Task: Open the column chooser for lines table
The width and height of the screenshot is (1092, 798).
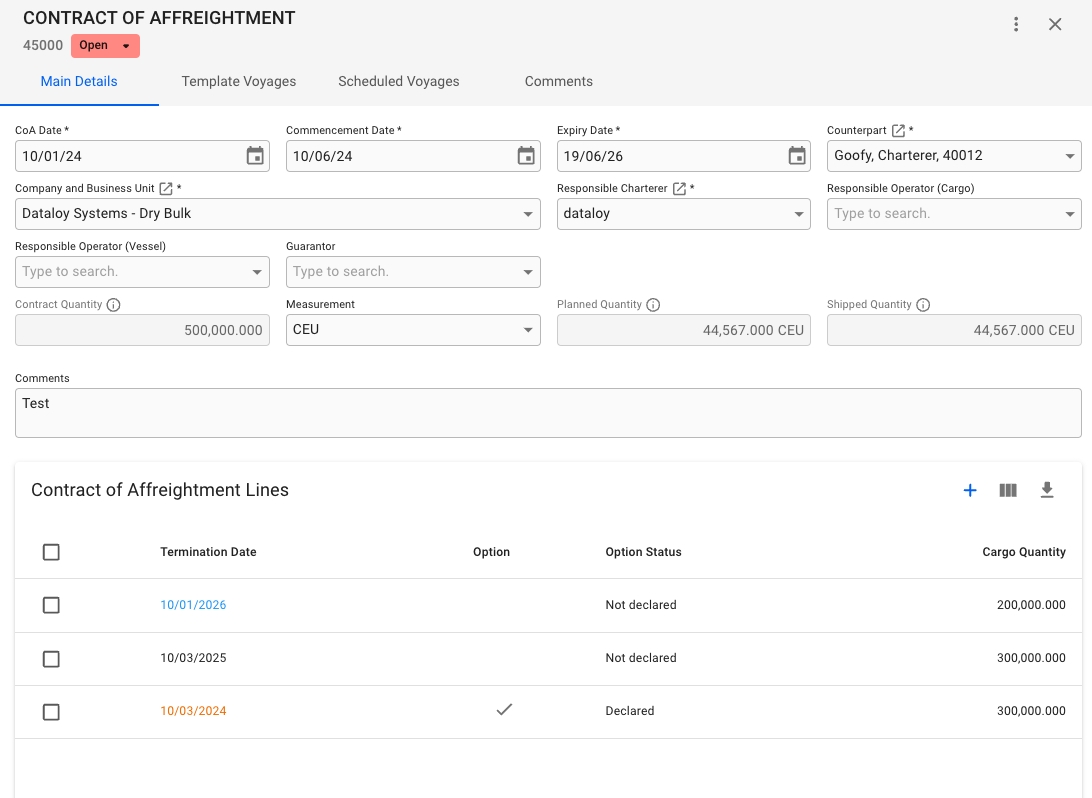Action: (x=1008, y=490)
